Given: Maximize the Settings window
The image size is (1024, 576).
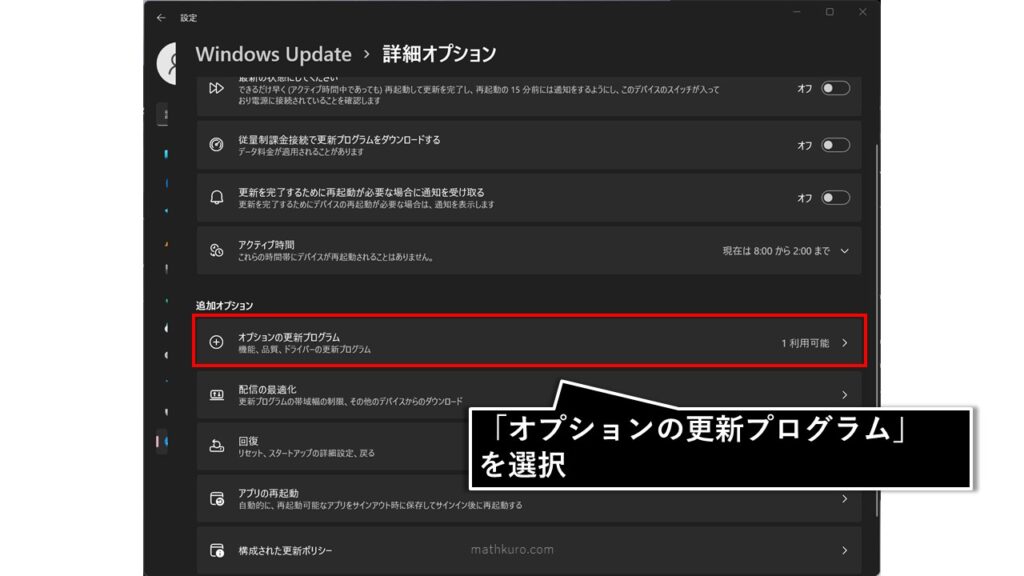Looking at the screenshot, I should tap(829, 12).
